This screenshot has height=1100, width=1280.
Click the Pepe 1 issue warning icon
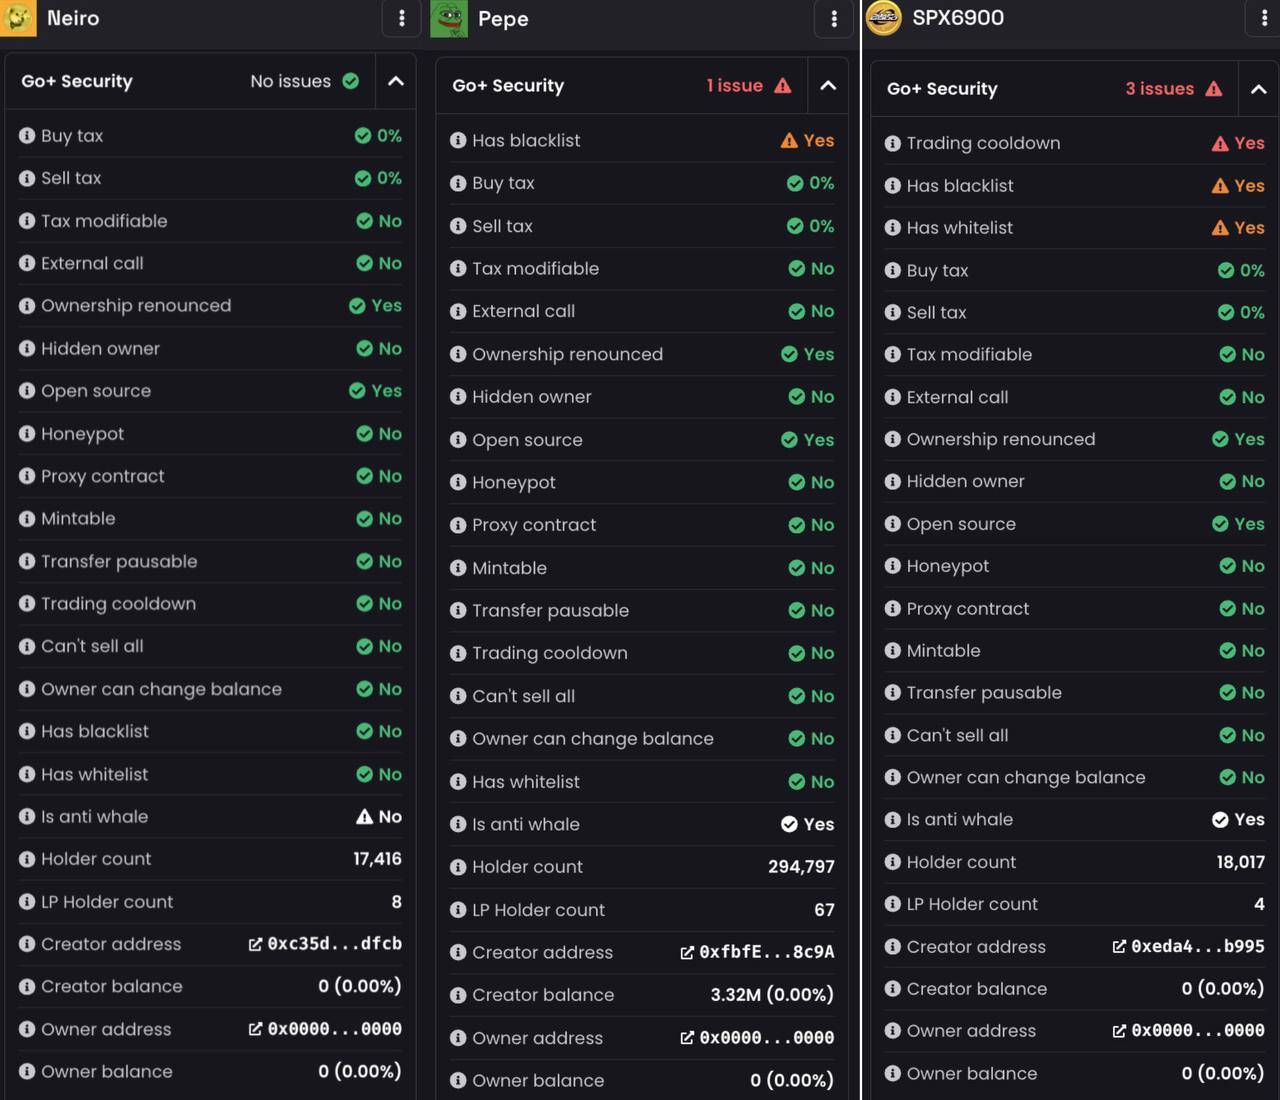tap(783, 86)
